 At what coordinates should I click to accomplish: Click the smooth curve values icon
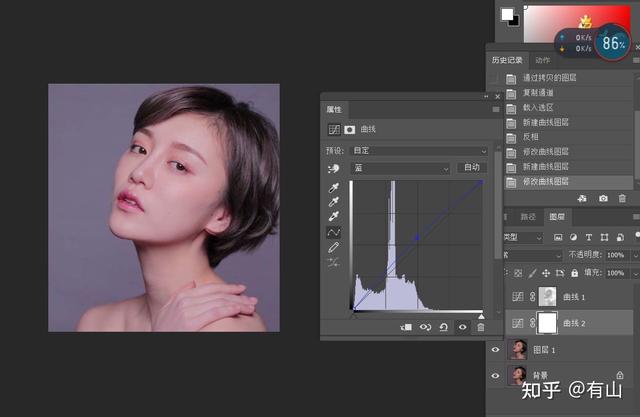(x=333, y=262)
